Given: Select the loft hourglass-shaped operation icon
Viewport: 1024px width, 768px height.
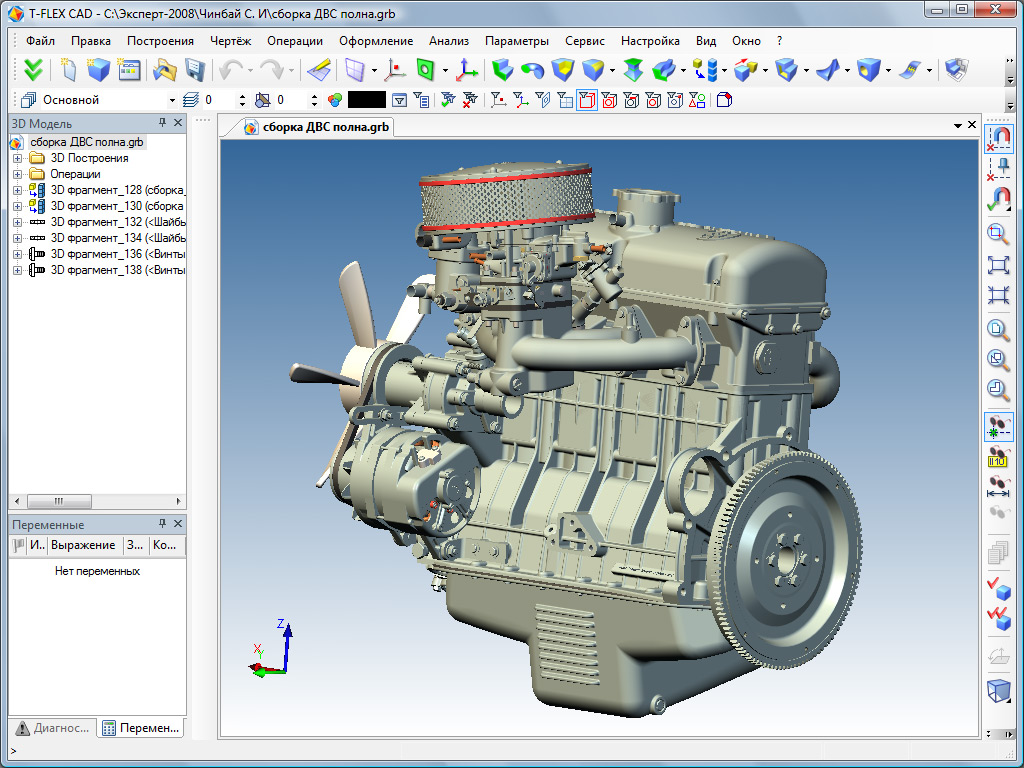Looking at the screenshot, I should pos(633,69).
